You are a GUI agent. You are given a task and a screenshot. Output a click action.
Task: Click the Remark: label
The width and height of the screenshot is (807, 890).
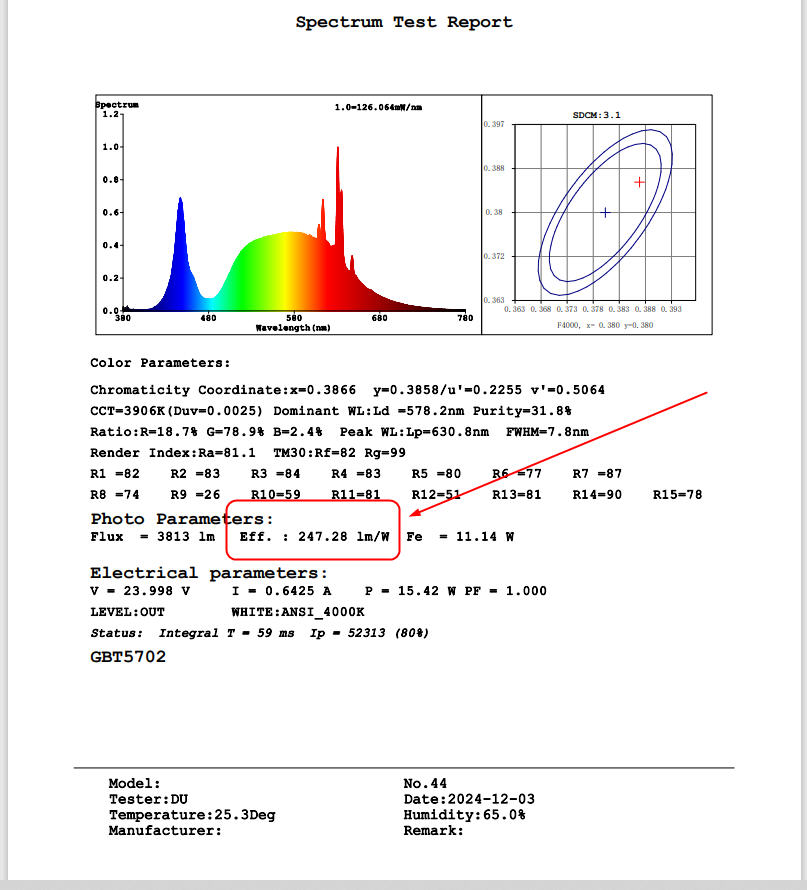point(434,831)
